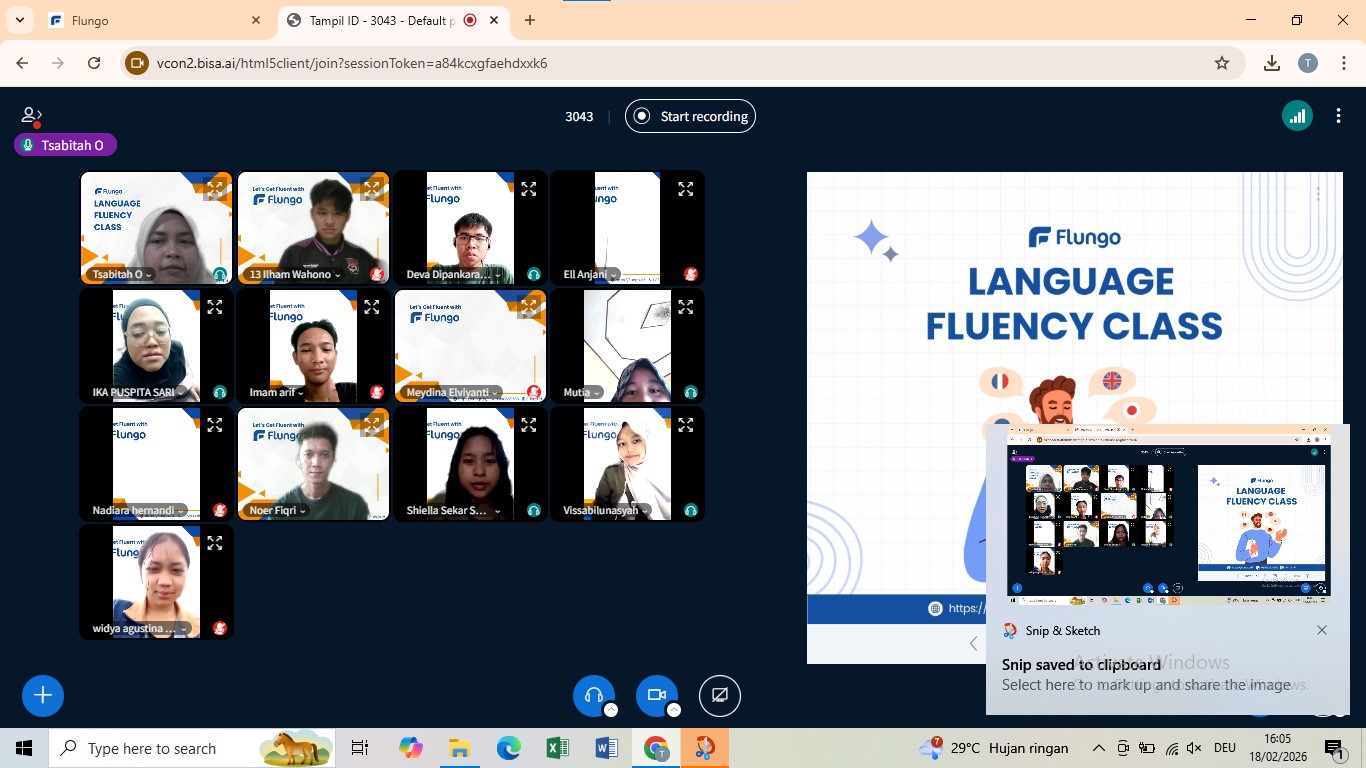Close the Flungo browser tab
This screenshot has height=768, width=1366.
256,20
